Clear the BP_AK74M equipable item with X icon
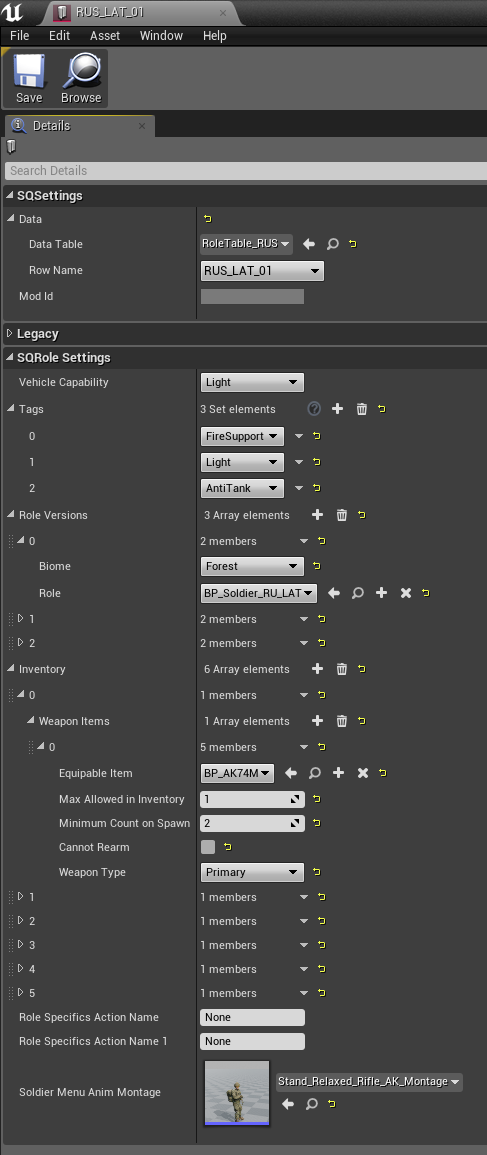487x1155 pixels. click(362, 773)
